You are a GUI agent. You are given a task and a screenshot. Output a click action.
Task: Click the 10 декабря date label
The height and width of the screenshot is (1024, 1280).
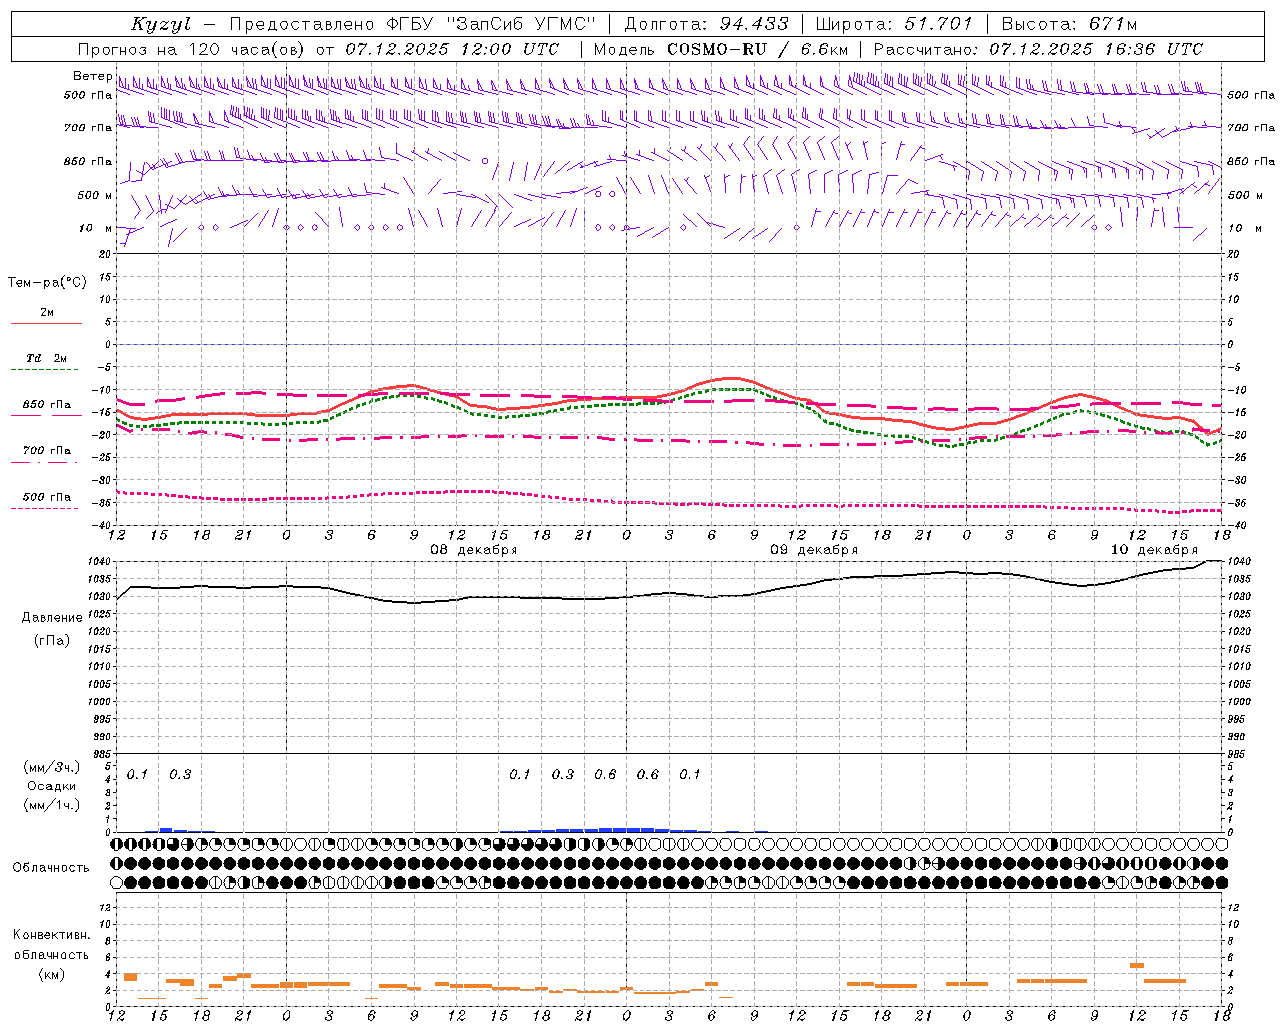pos(1154,550)
